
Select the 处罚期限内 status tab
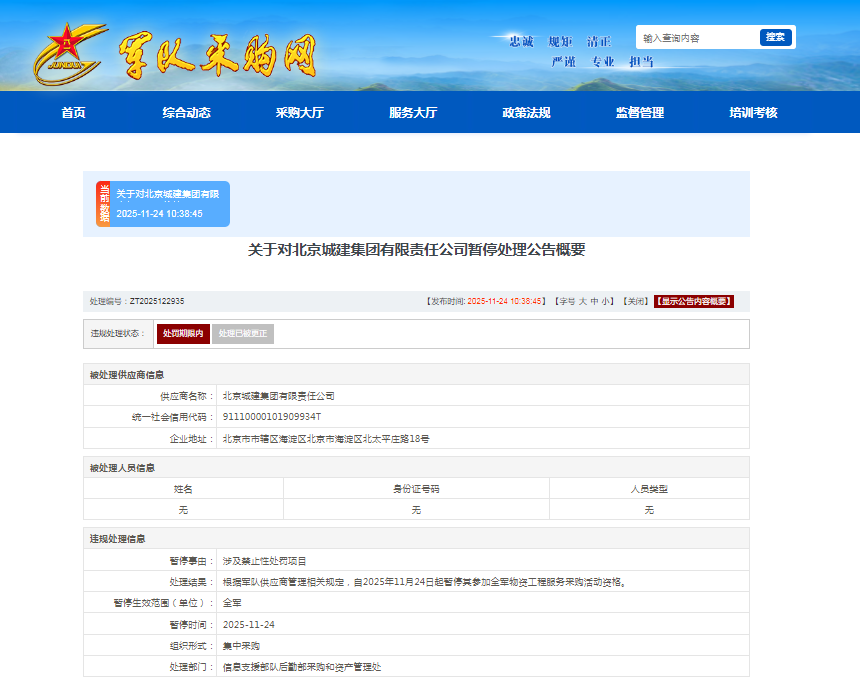[x=183, y=333]
